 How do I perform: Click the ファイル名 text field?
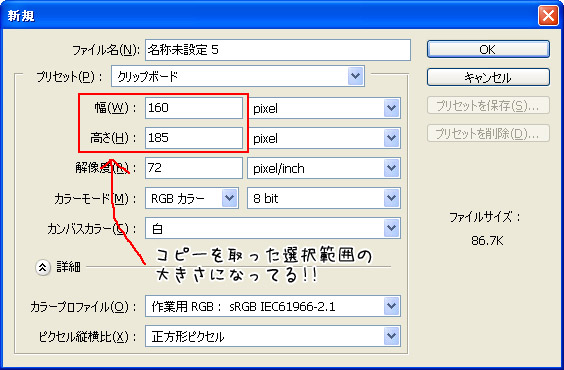278,50
